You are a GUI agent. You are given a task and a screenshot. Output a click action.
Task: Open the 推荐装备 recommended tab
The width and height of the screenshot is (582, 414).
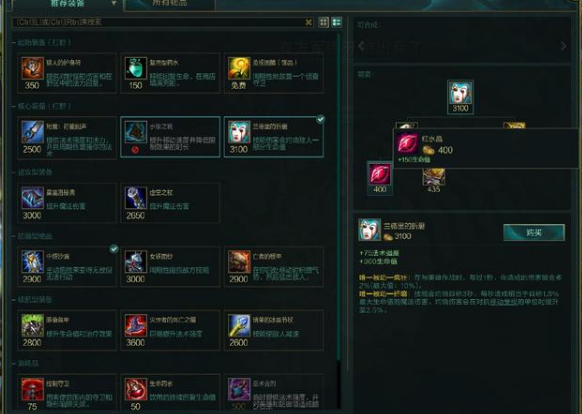point(67,4)
